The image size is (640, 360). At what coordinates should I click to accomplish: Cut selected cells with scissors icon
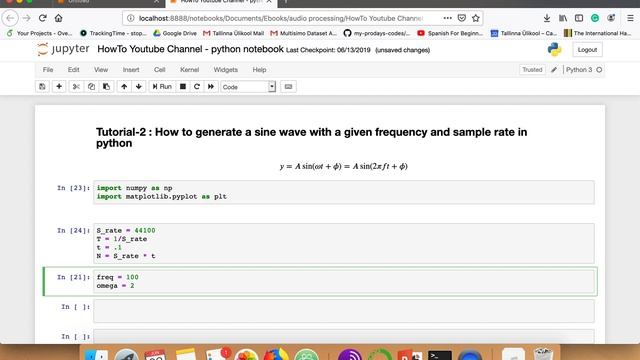[x=76, y=87]
